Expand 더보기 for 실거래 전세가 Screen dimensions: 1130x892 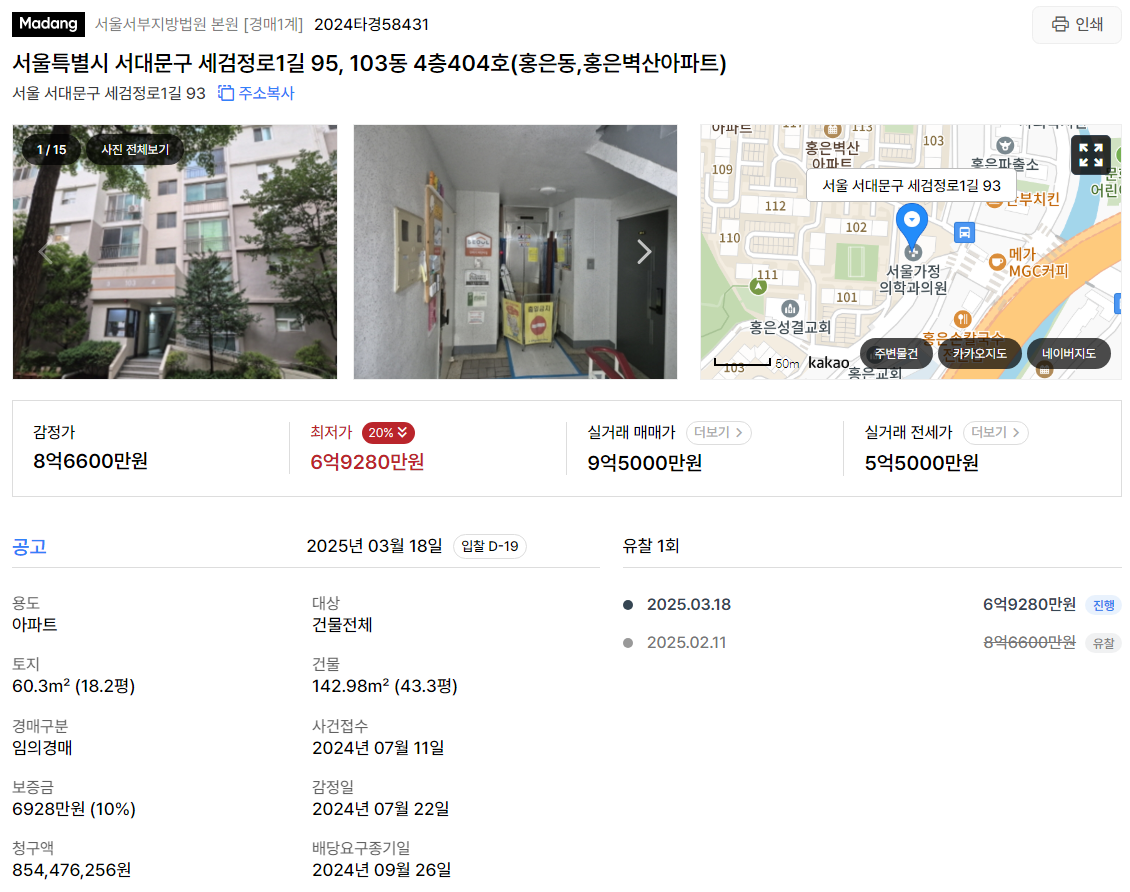[x=996, y=432]
